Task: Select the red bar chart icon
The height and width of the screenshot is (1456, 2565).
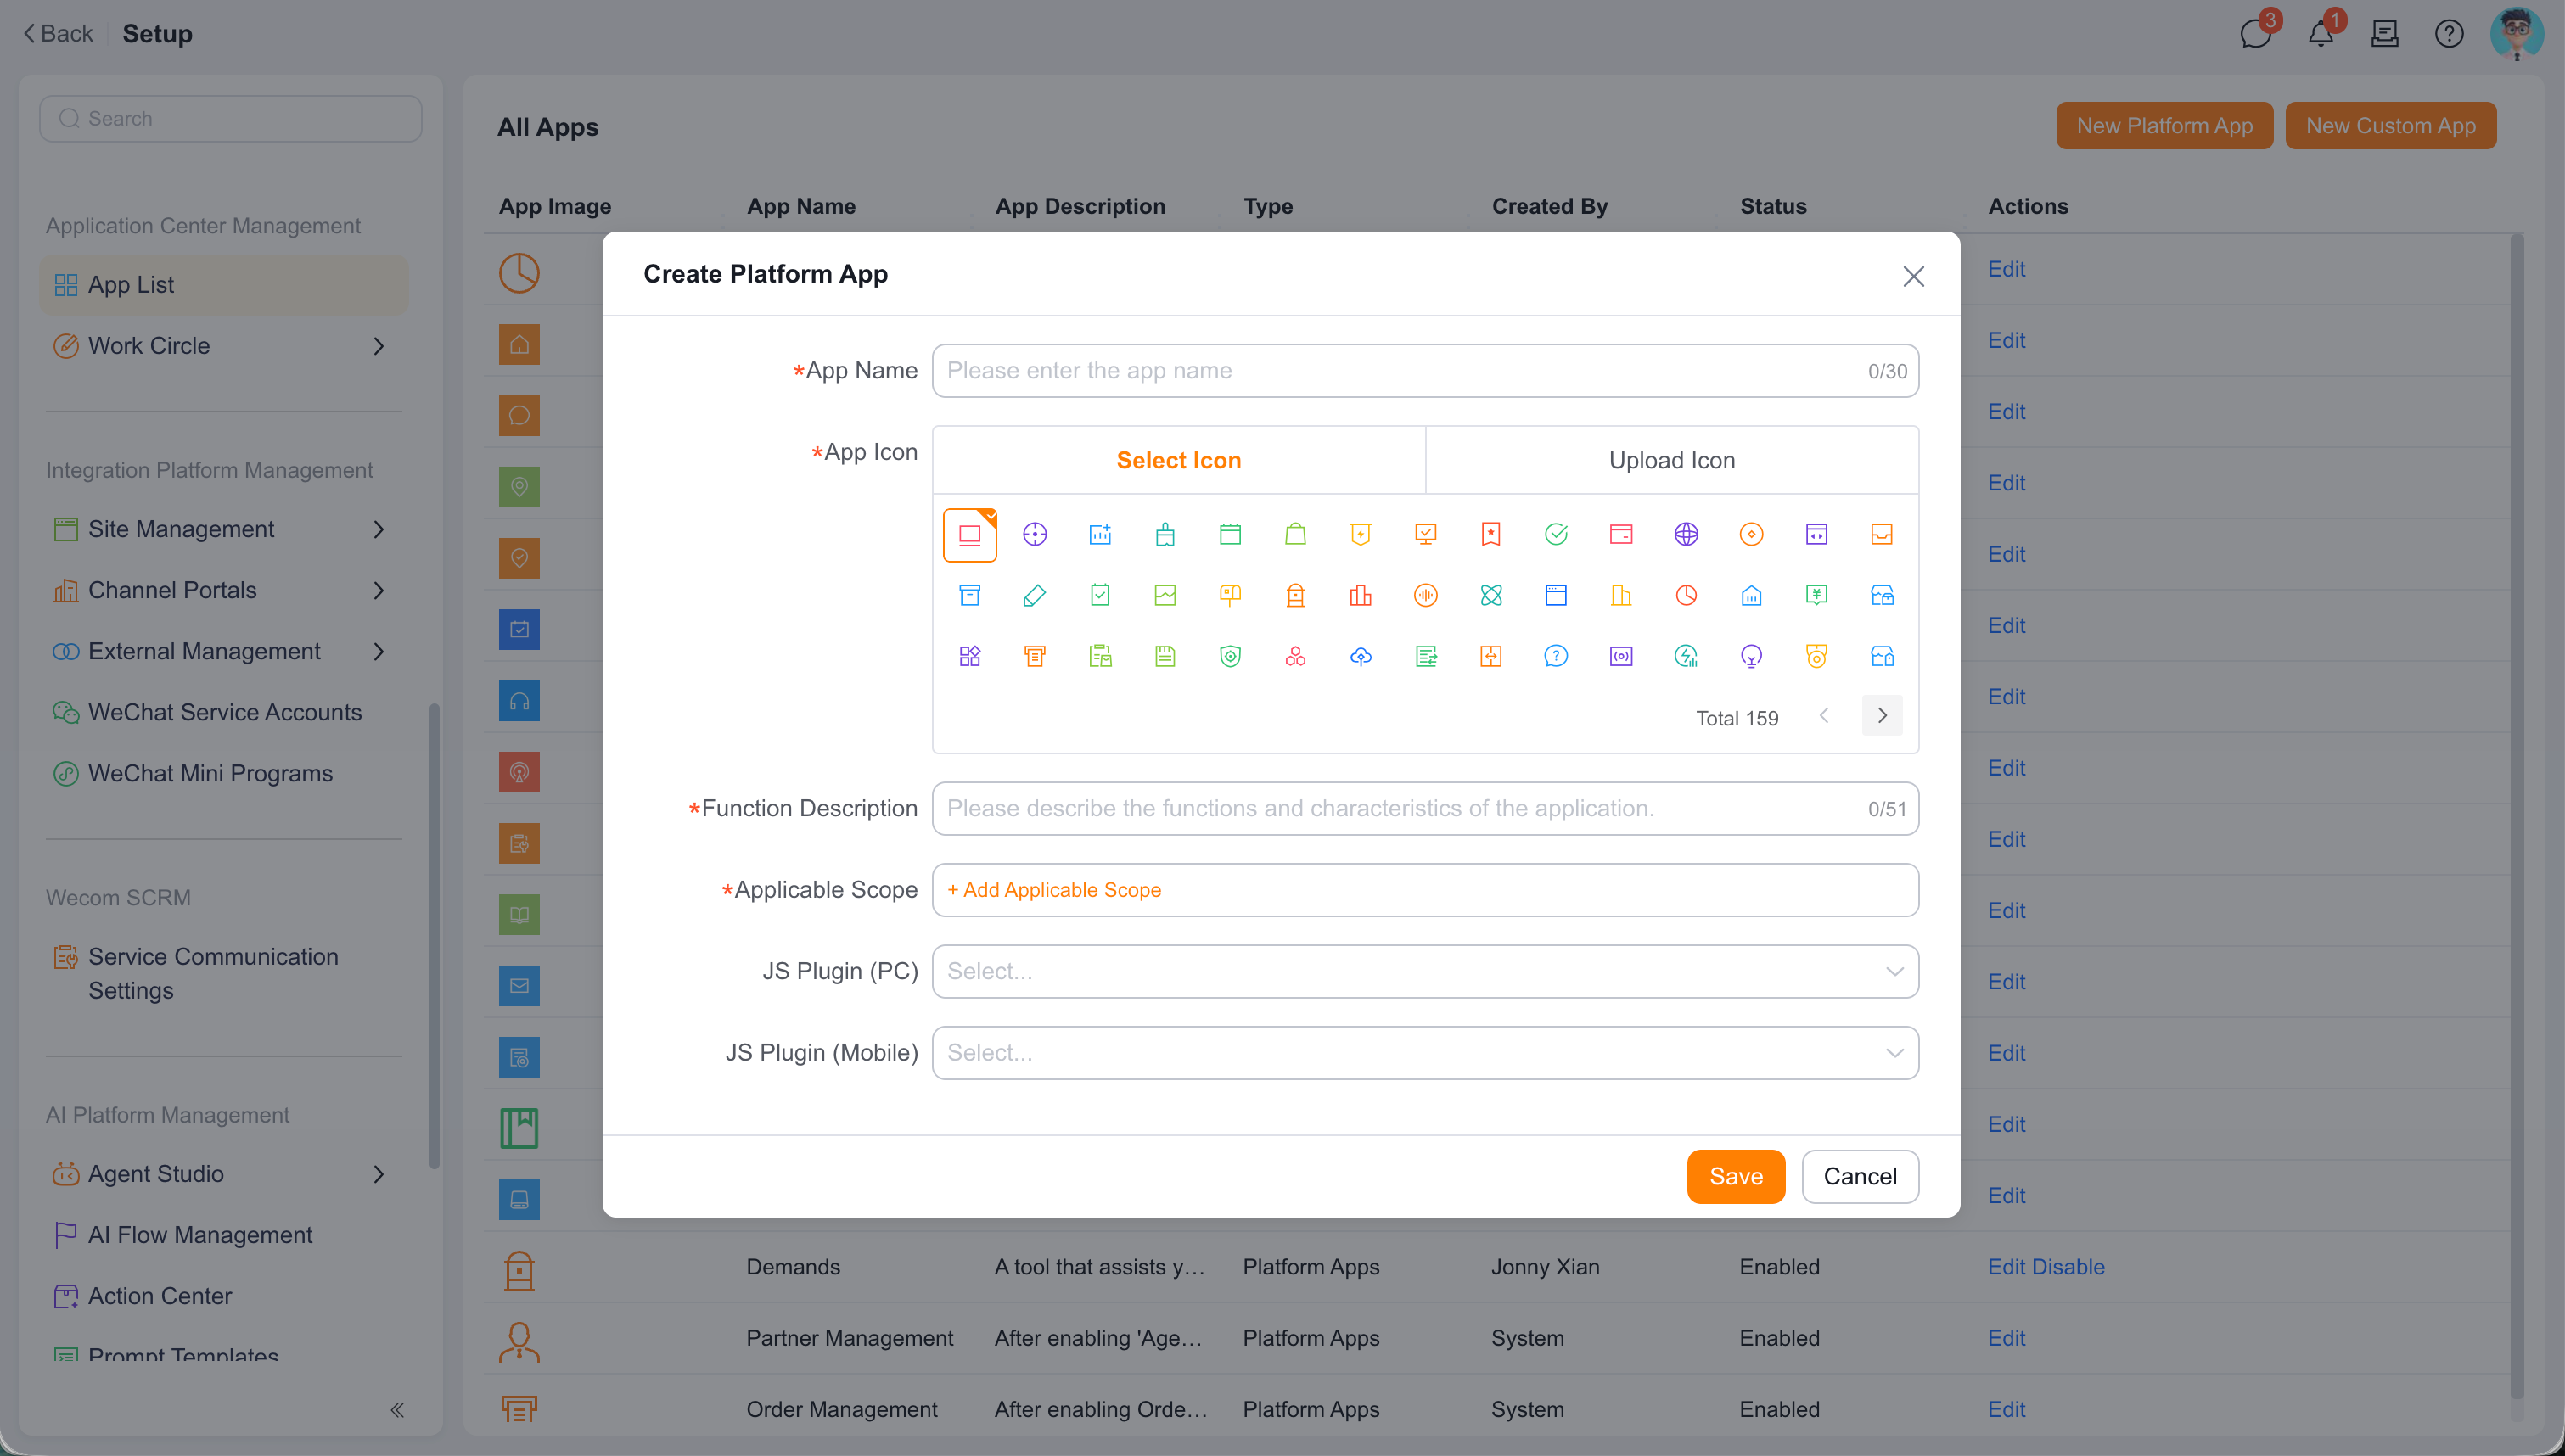Action: coord(1361,596)
